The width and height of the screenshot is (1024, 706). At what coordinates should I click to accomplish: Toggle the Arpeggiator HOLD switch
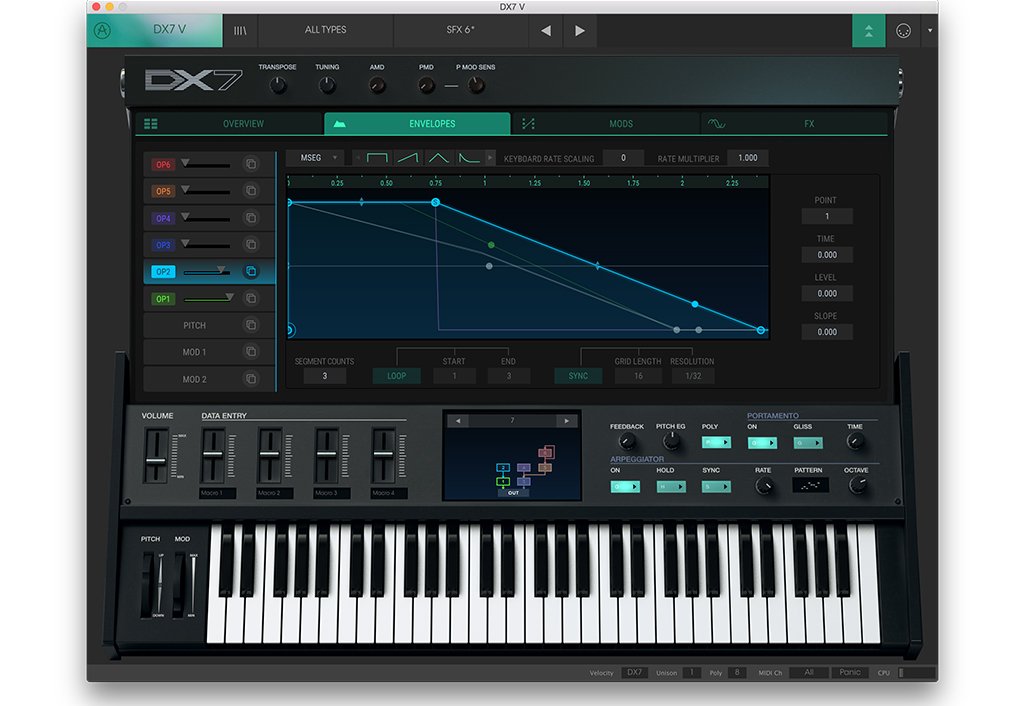(x=670, y=487)
